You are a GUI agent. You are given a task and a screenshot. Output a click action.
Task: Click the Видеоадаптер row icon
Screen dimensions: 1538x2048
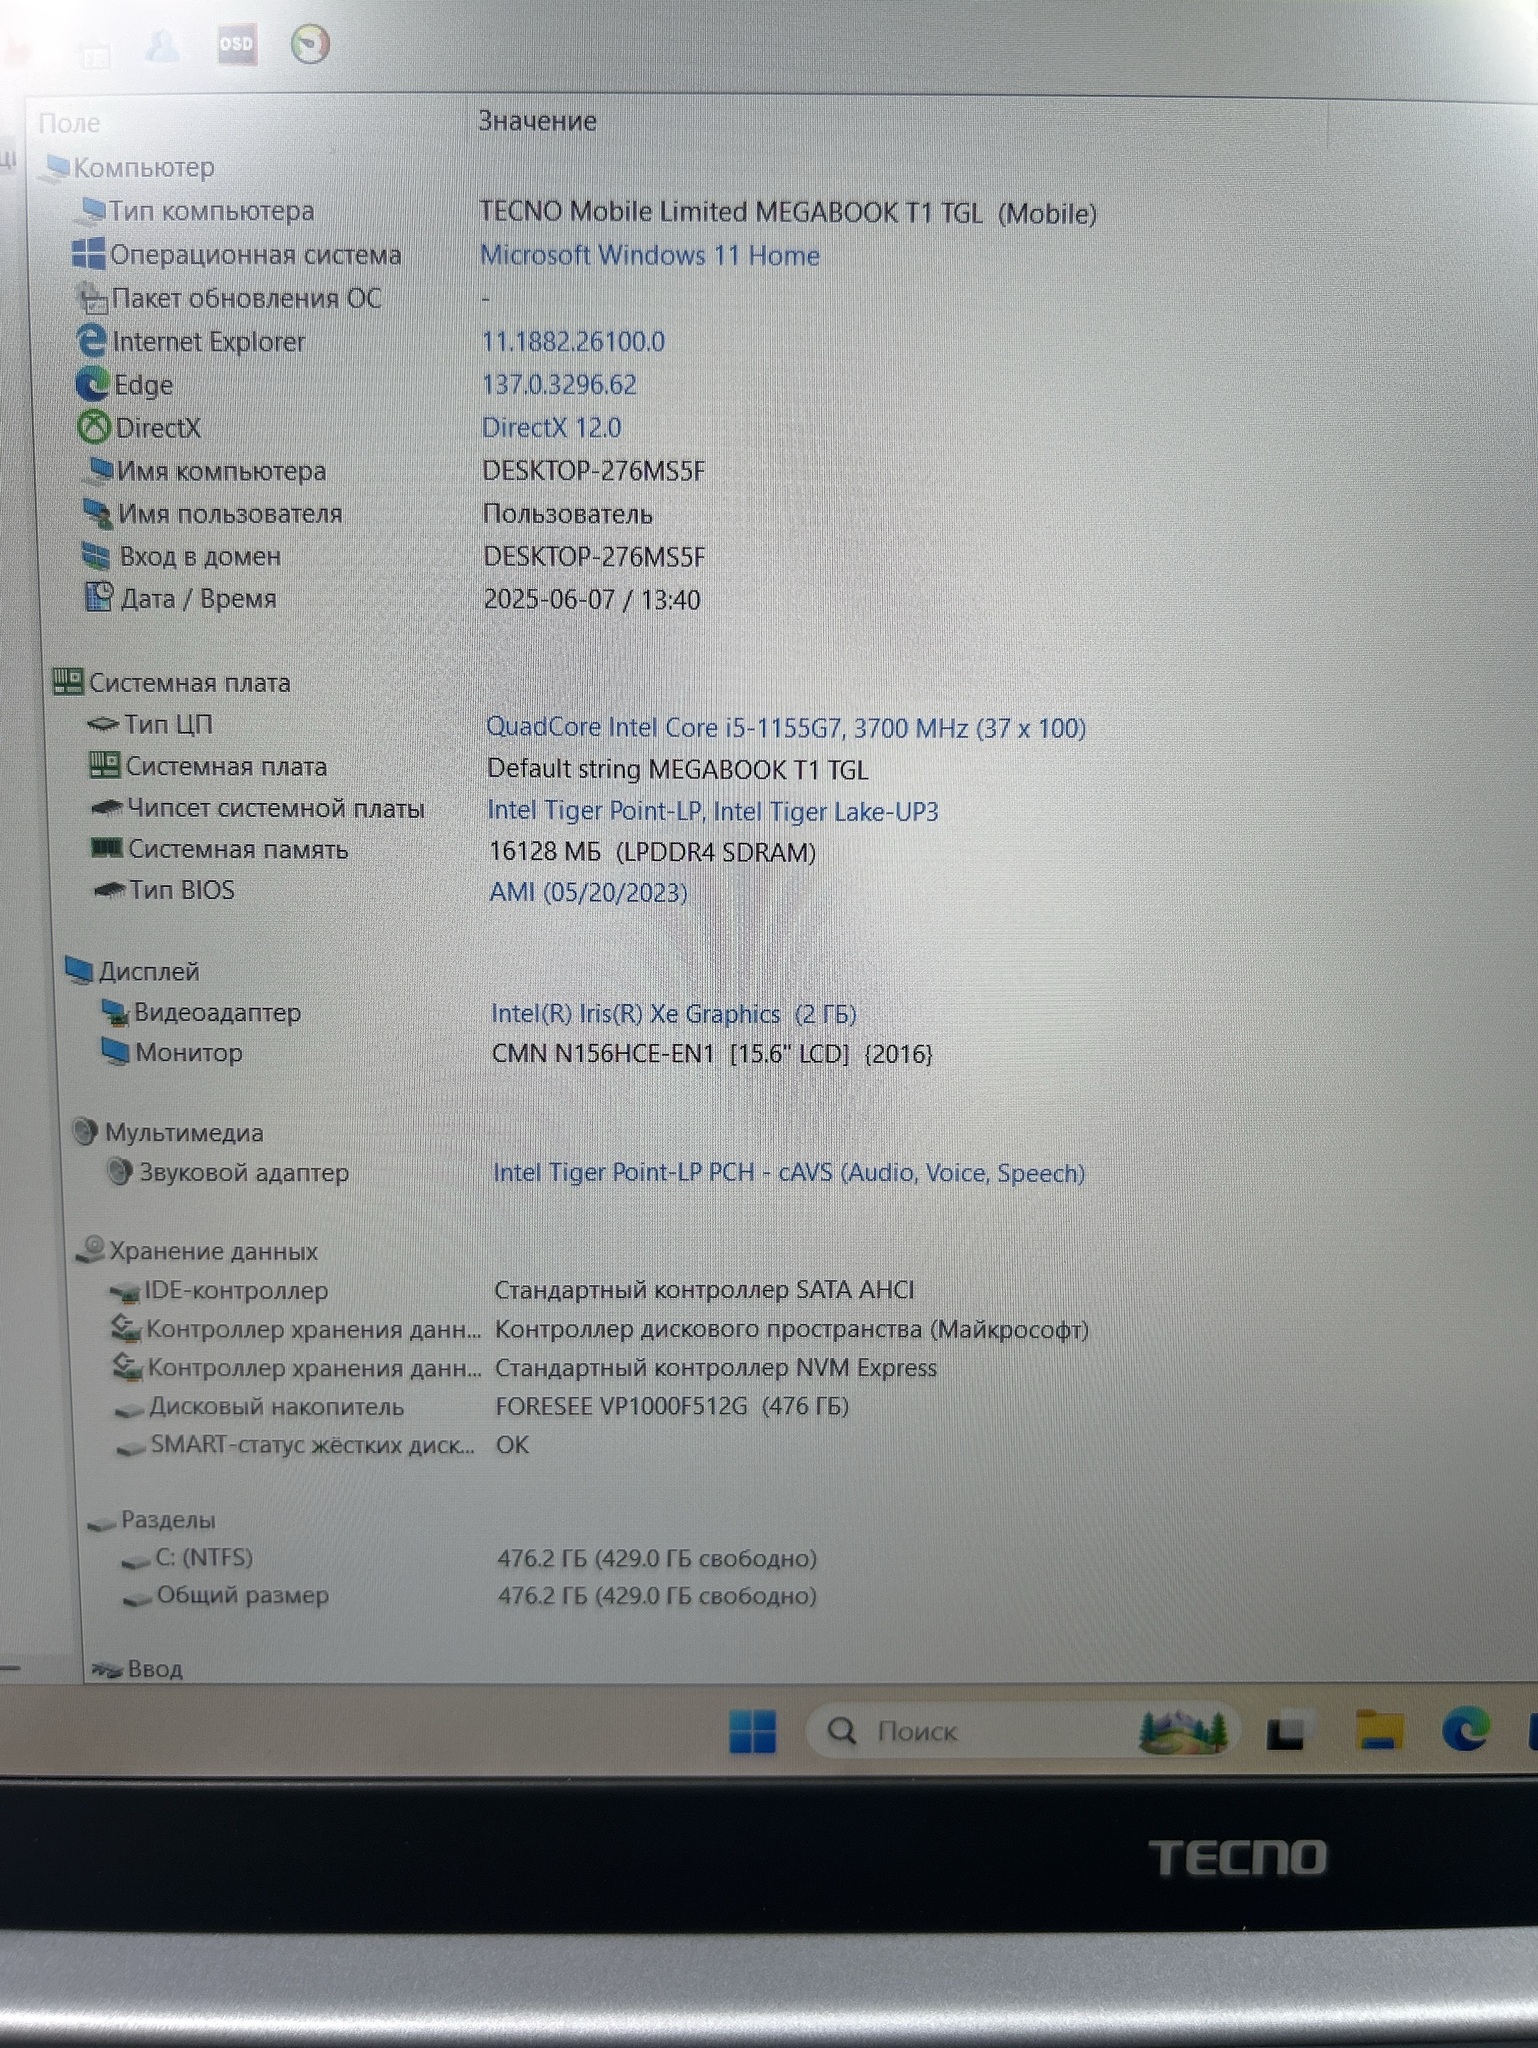tap(115, 1012)
